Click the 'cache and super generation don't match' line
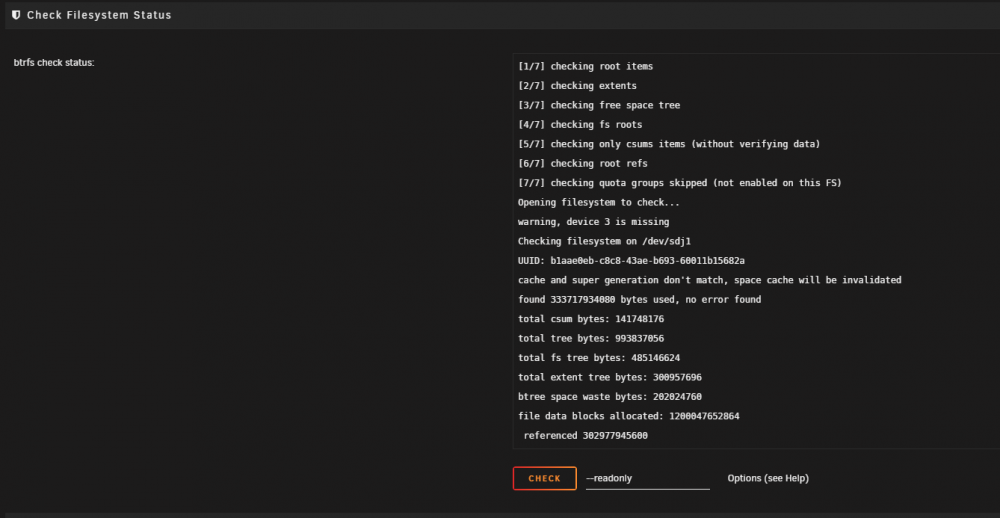Viewport: 1000px width, 518px height. 709,280
